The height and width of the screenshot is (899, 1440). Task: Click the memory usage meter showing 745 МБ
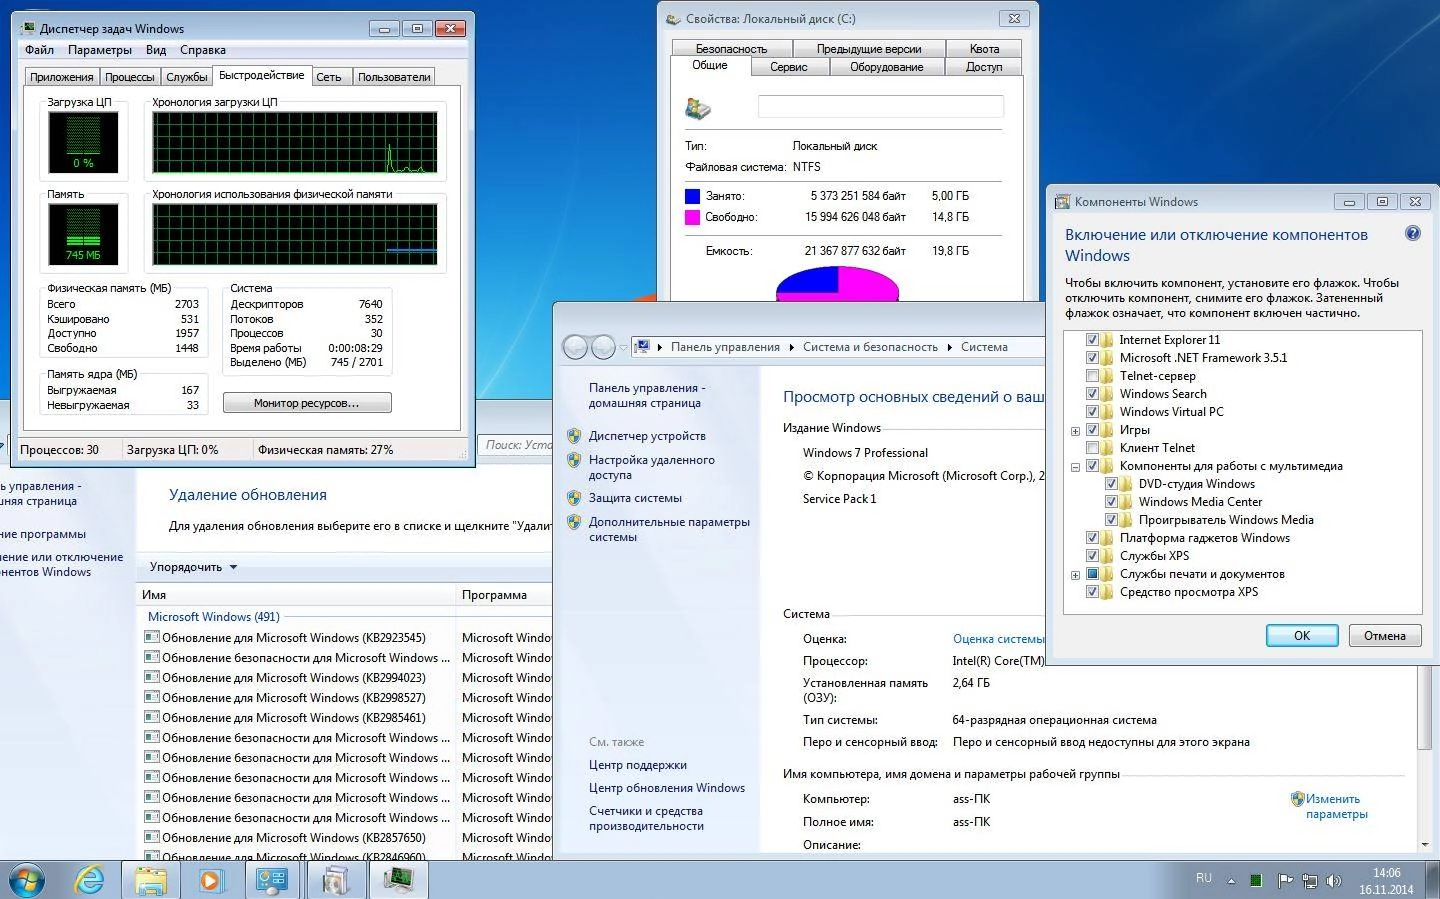click(83, 234)
